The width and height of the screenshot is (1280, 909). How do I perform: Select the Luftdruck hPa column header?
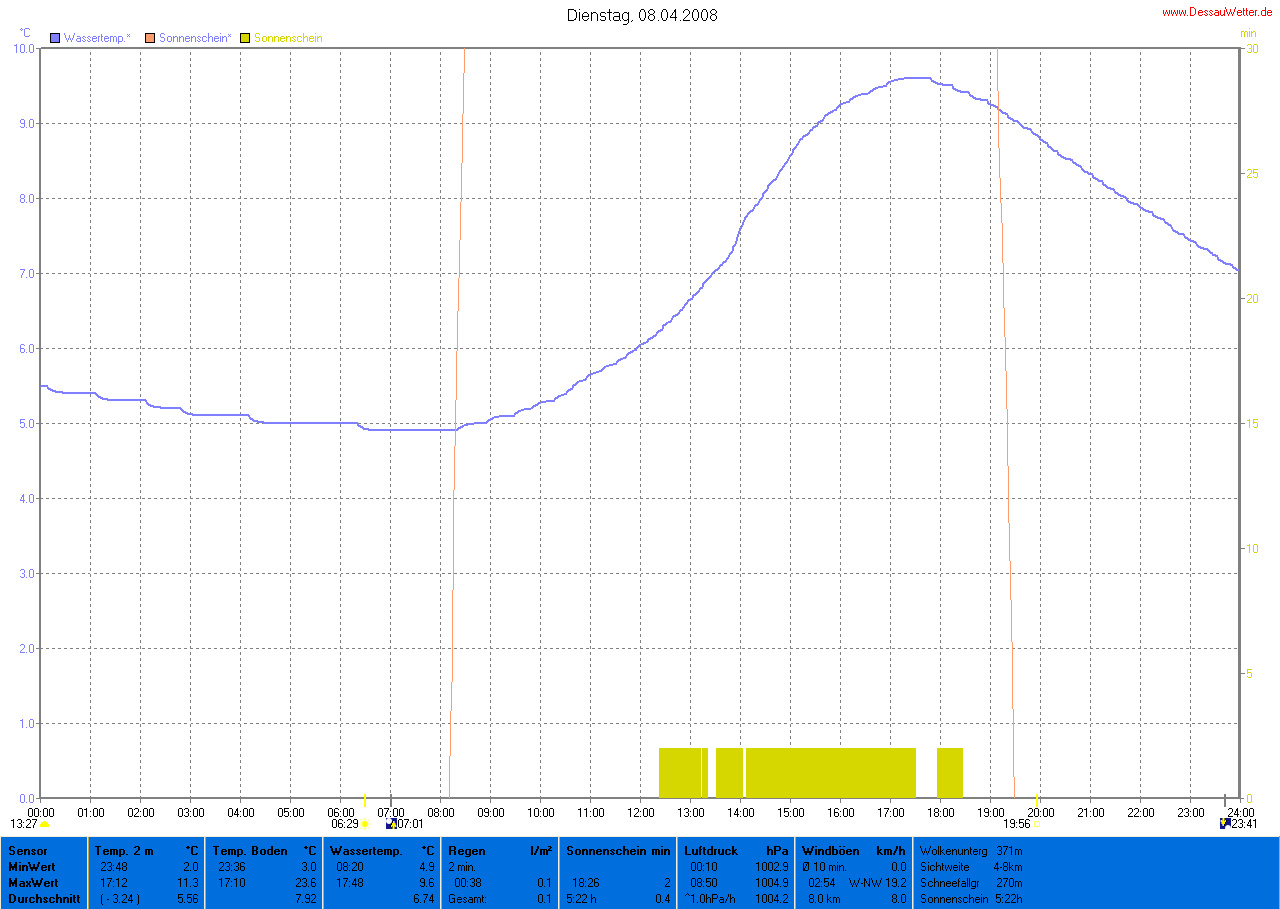711,851
